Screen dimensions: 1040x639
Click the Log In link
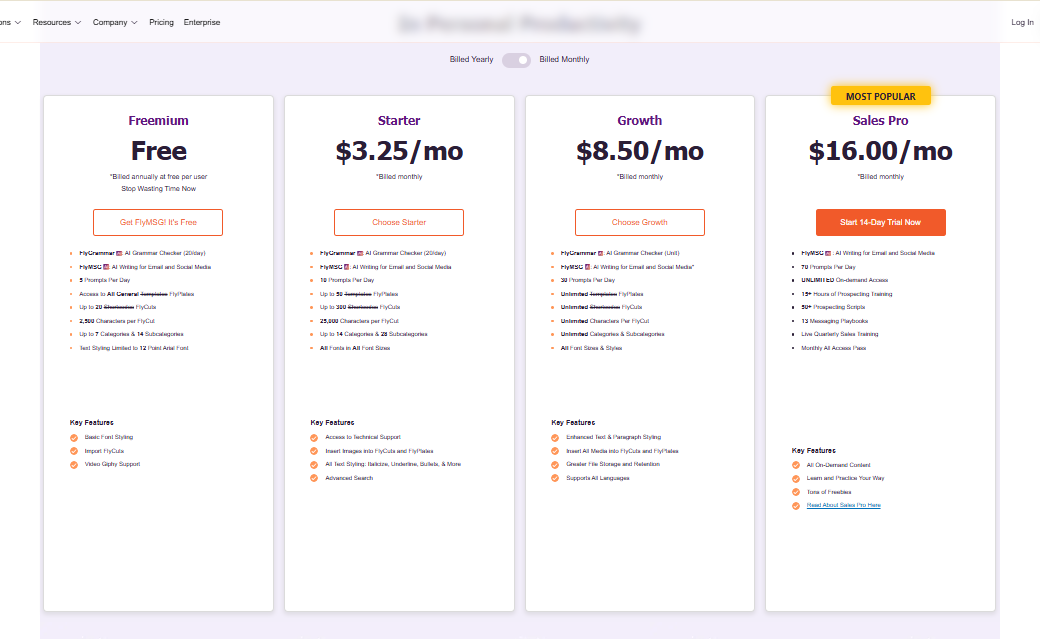1022,22
